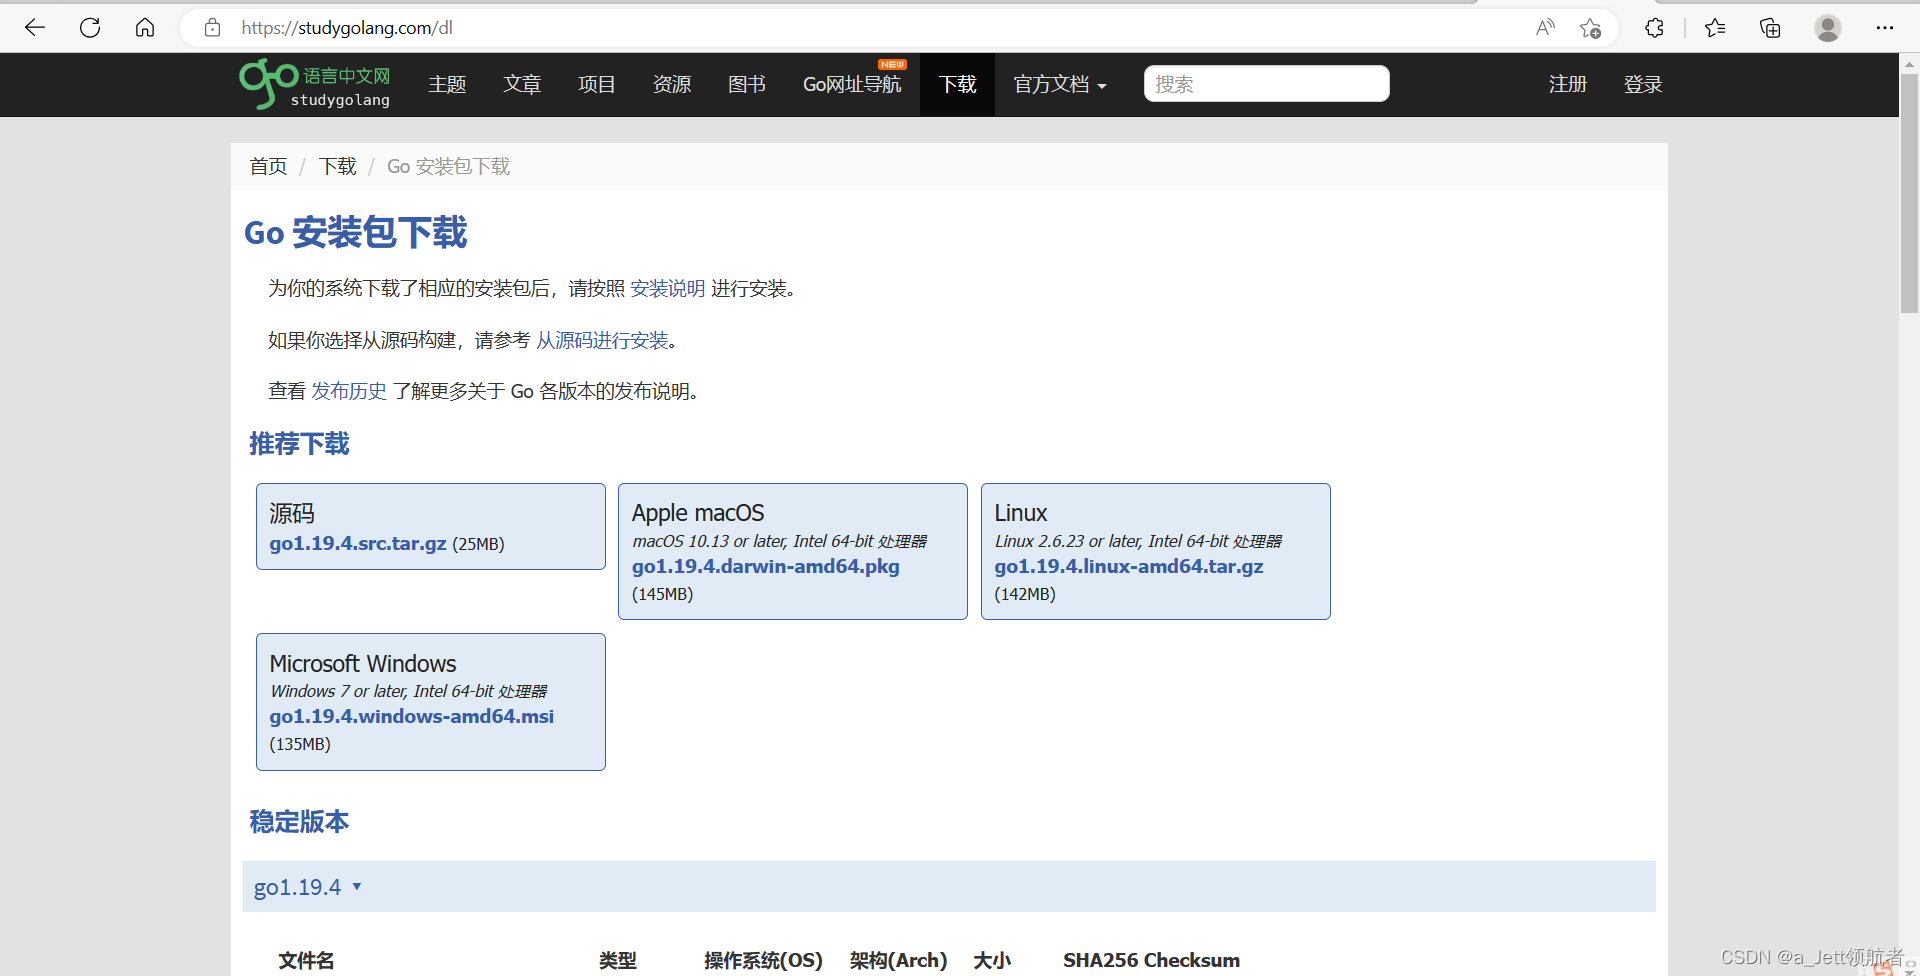
Task: Download go1.19.4.linux-amd64.tar.gz for Linux
Action: click(x=1129, y=566)
